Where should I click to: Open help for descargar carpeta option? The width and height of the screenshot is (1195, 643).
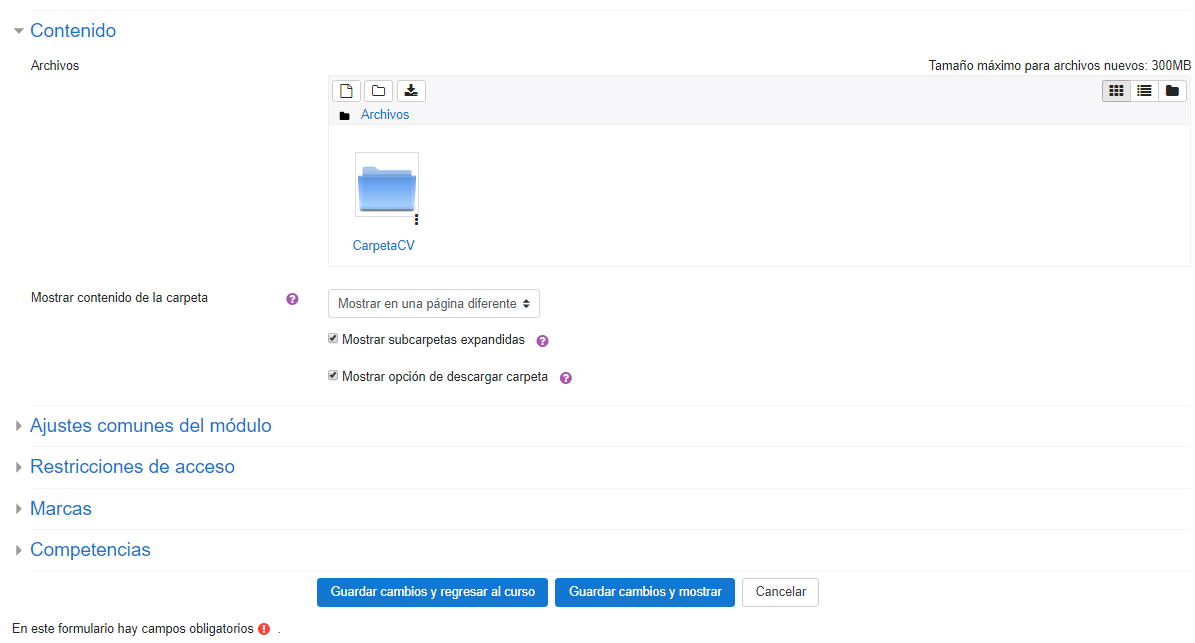tap(565, 379)
